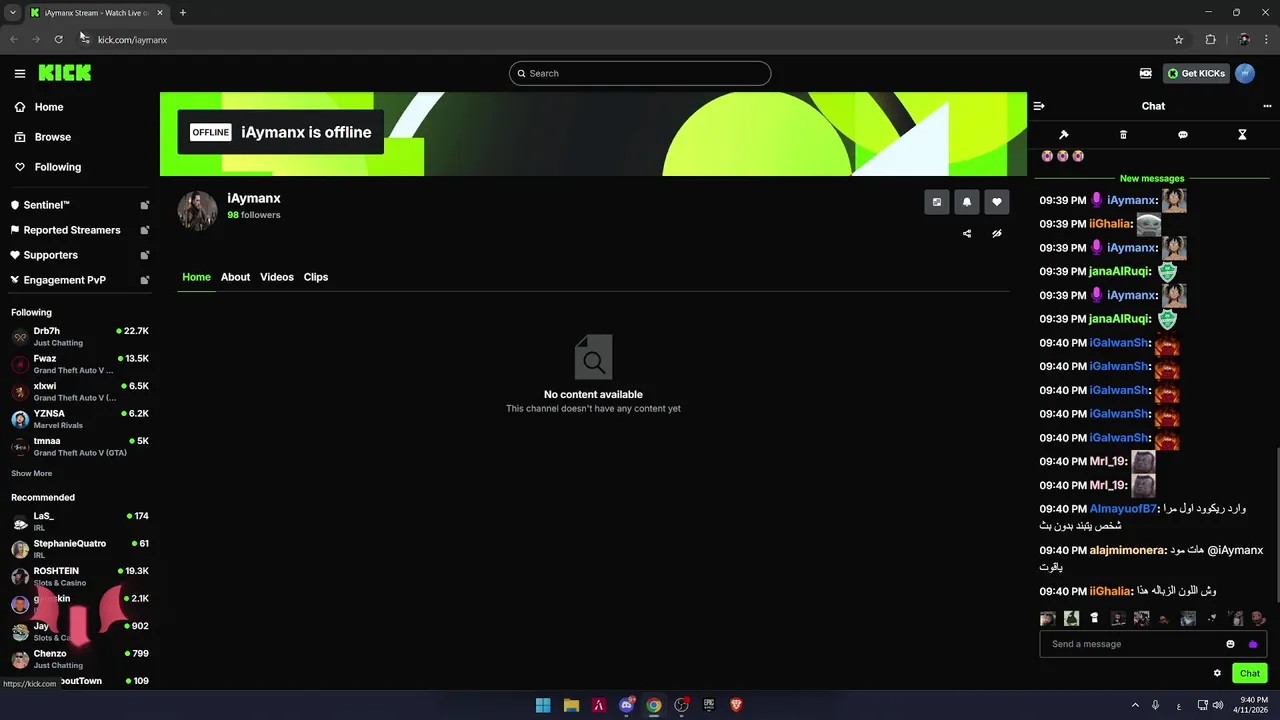Viewport: 1280px width, 720px height.
Task: Click the share icon on channel page
Action: click(967, 234)
